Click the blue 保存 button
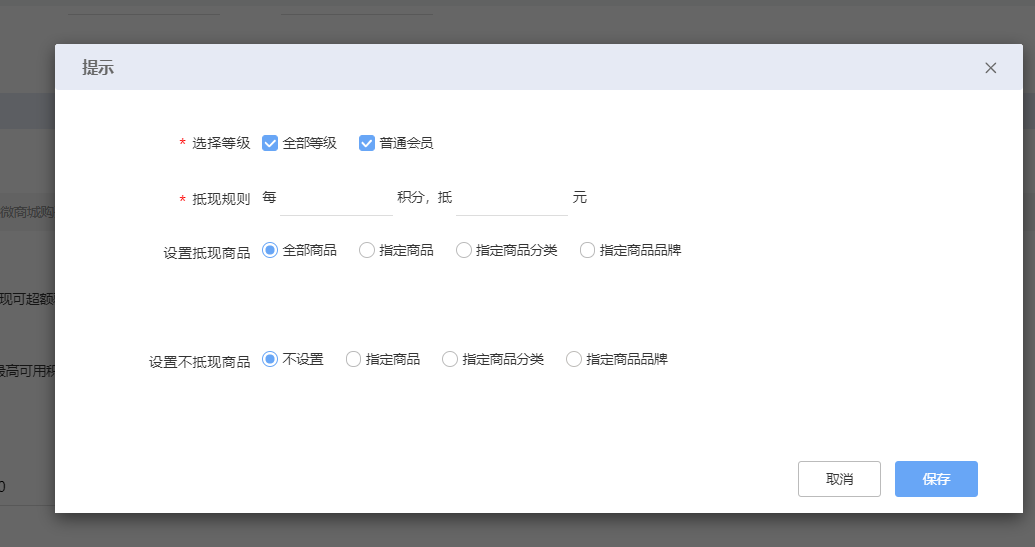This screenshot has width=1035, height=547. [936, 479]
